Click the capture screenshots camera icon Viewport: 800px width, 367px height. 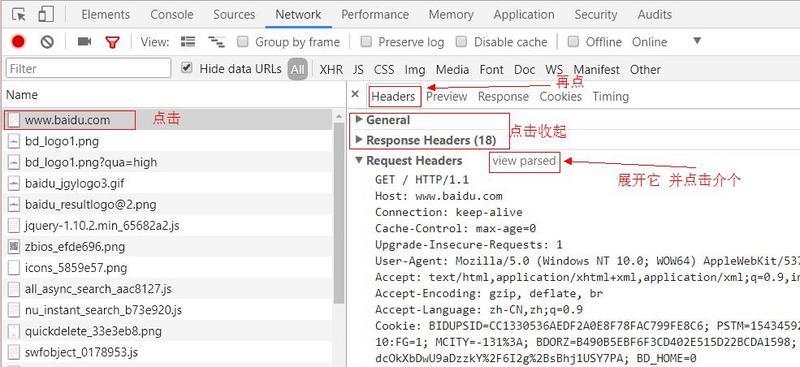point(84,42)
